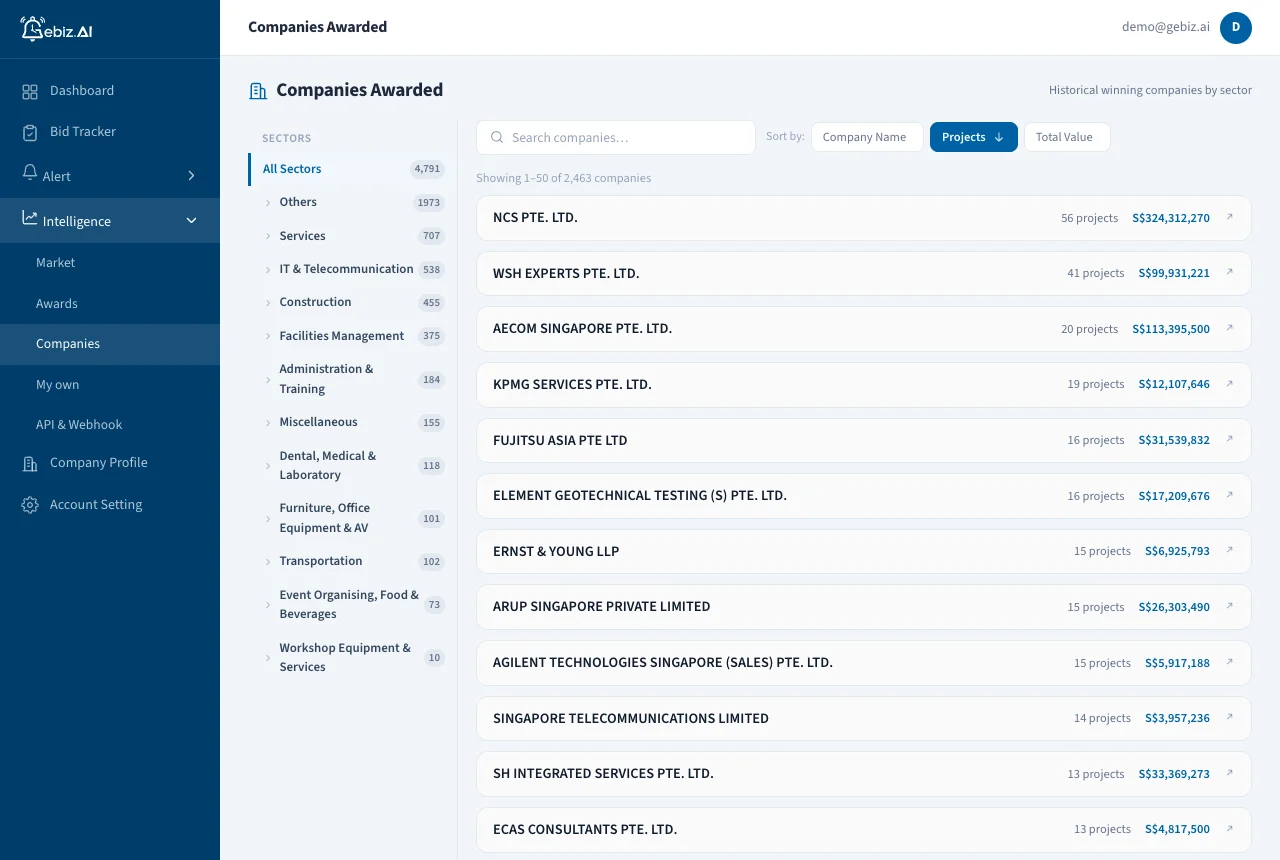Click the S$6,925,793 total value
Screen dimensions: 1280x860
coord(1177,551)
